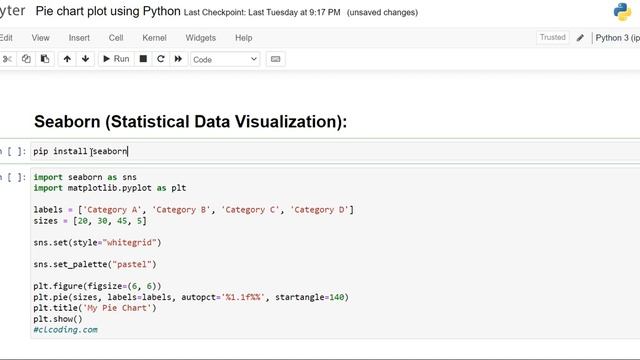Restart the kernel with circular arrow icon
The width and height of the screenshot is (640, 360).
click(161, 59)
